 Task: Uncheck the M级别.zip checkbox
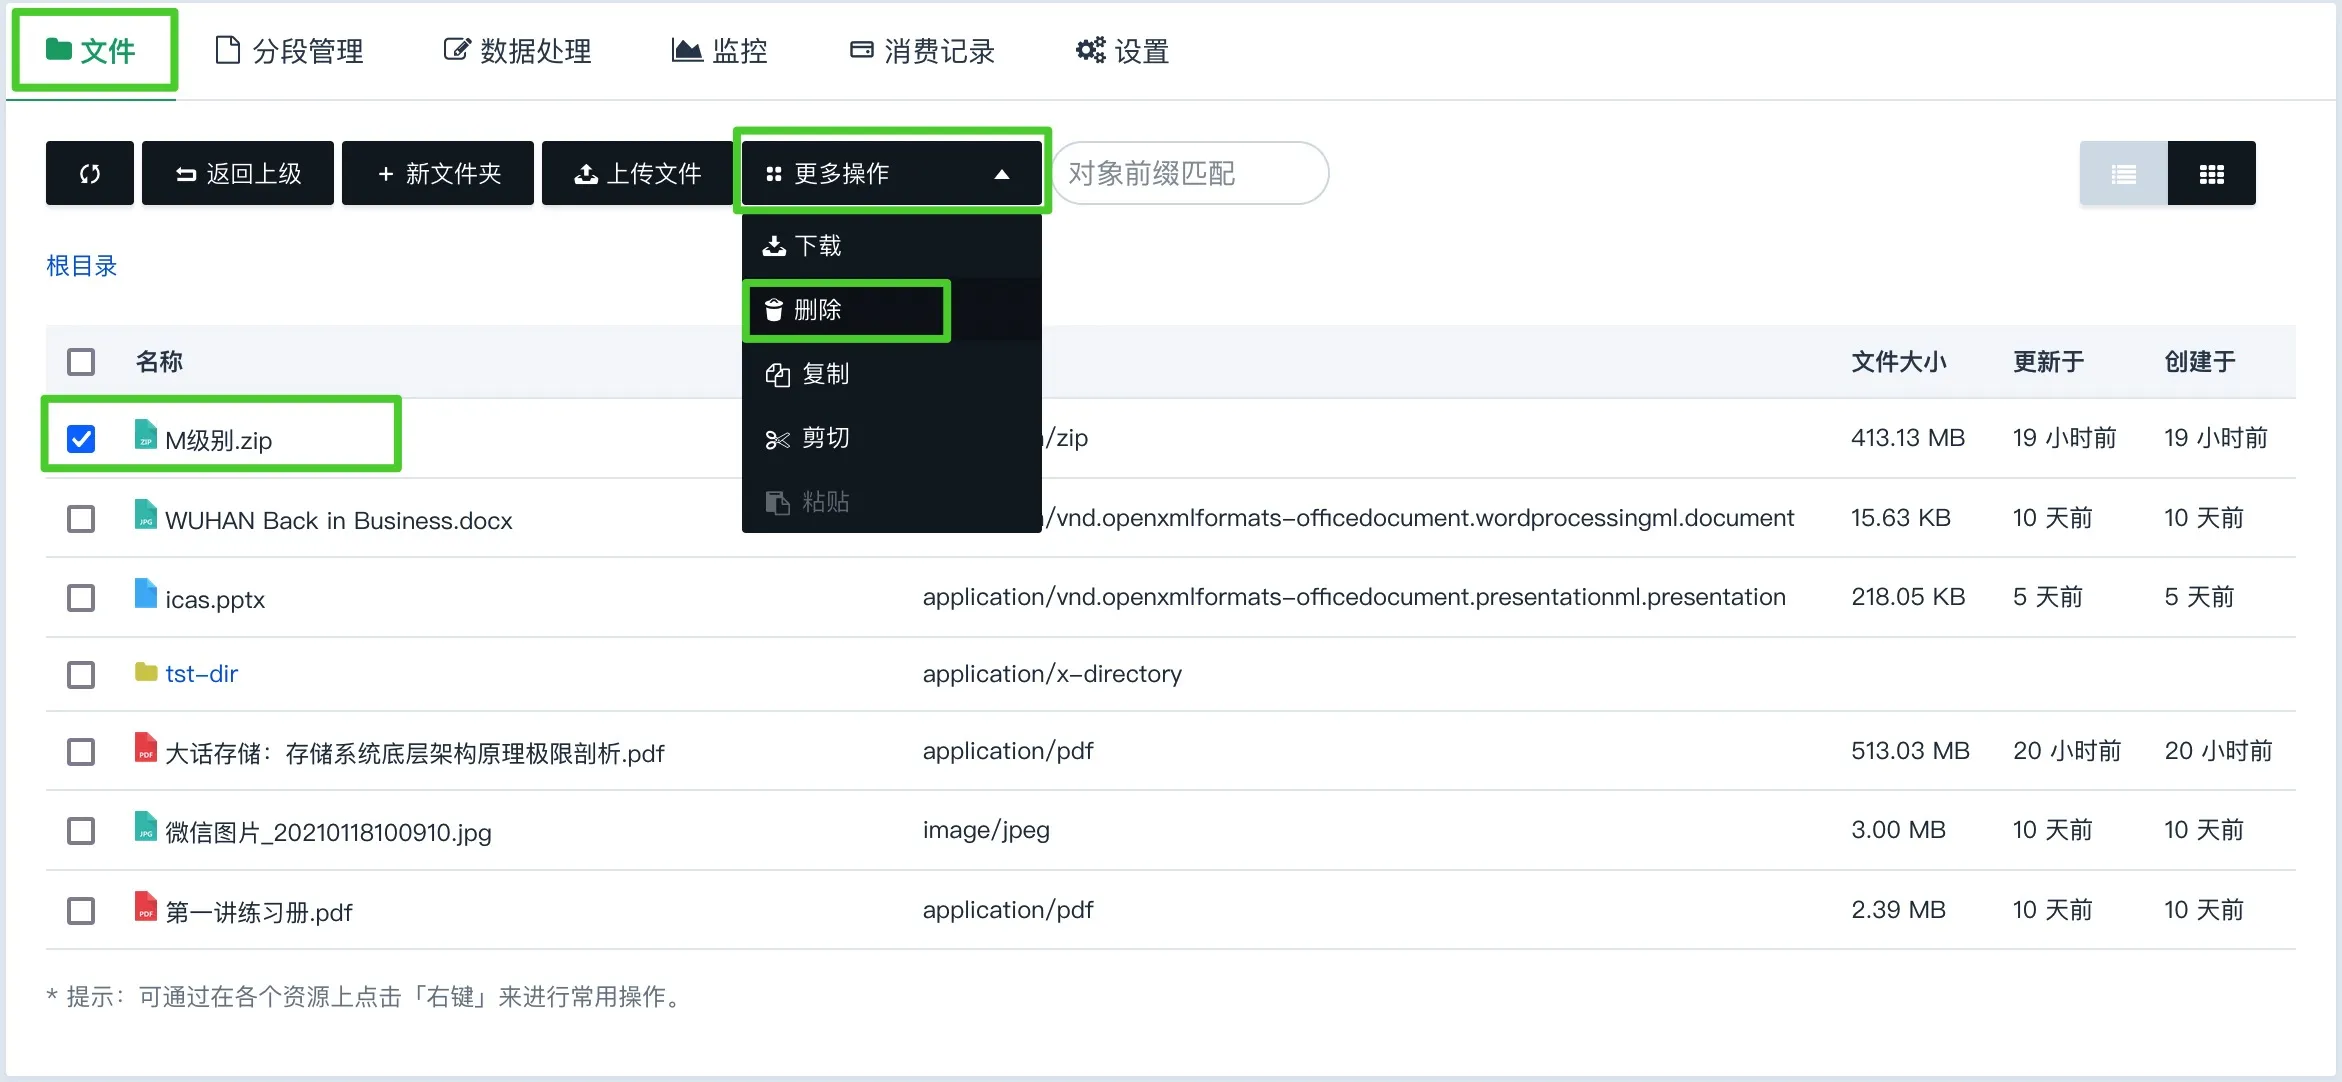tap(81, 437)
